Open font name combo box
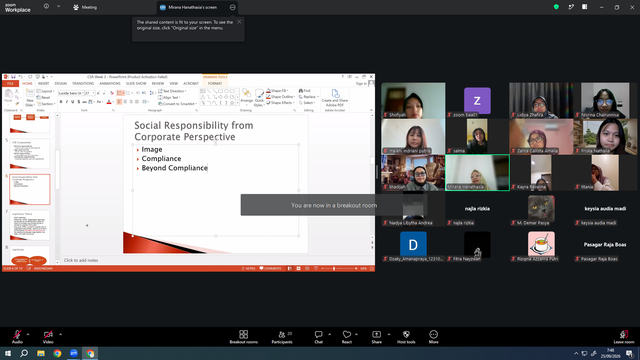The image size is (640, 360). [71, 93]
